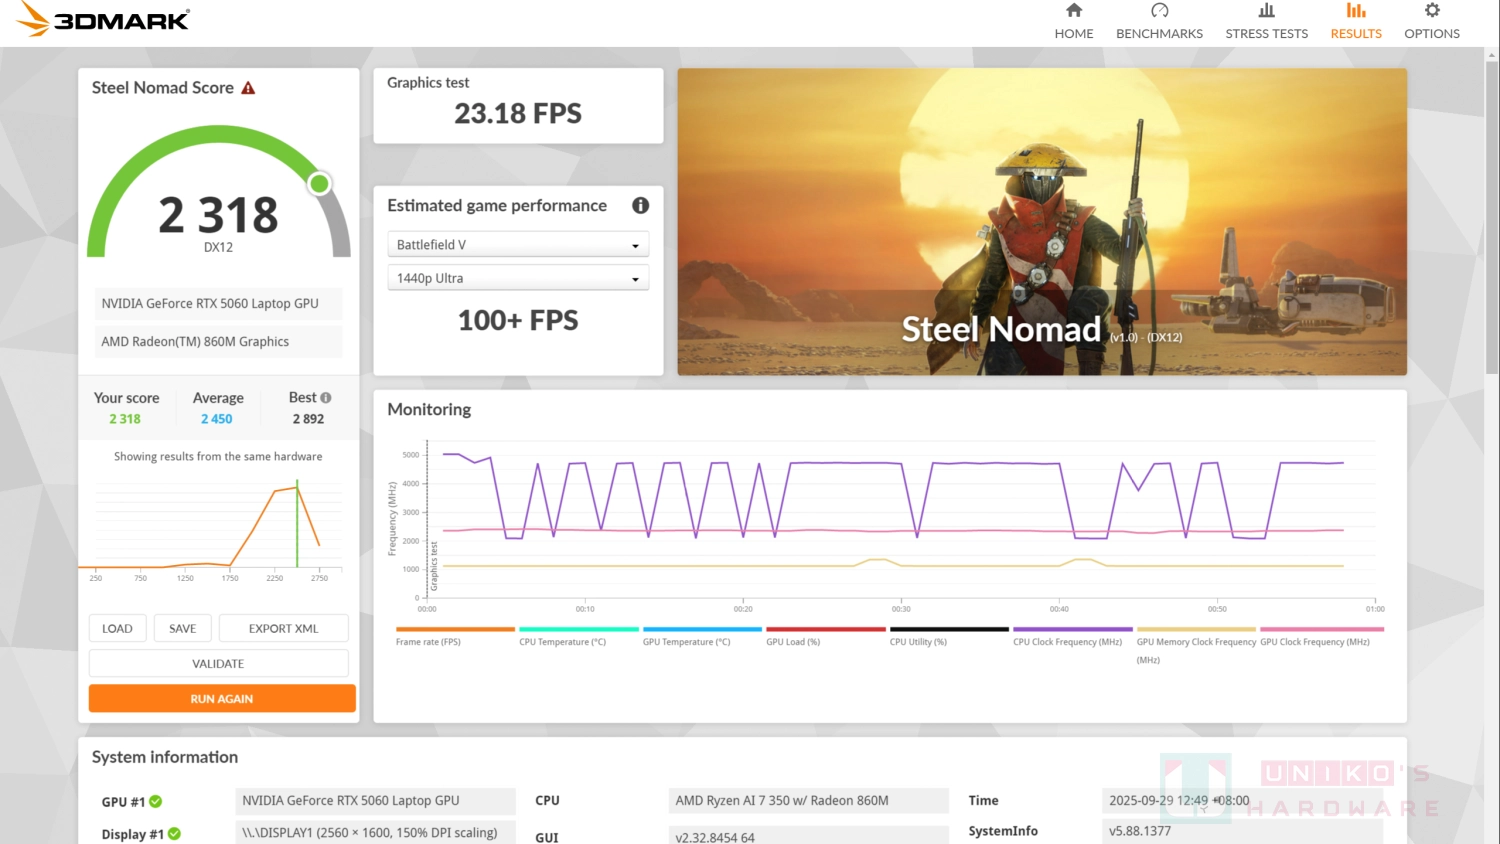Click AMD Radeon(TM) 860M Graphics row
1500x844 pixels.
(219, 341)
